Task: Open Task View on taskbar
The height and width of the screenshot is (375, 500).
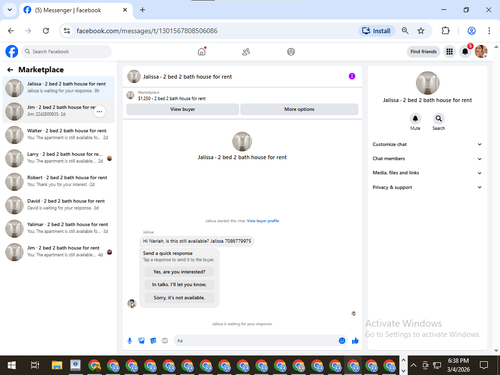Action: (x=35, y=365)
